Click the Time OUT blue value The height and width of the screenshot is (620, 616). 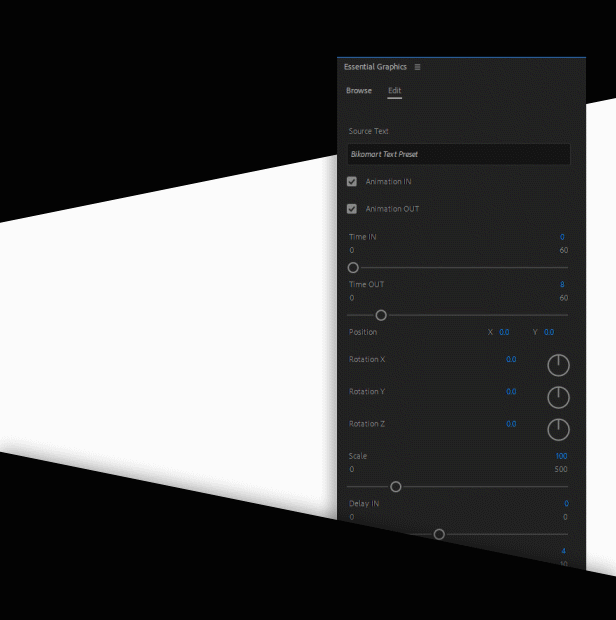click(563, 285)
